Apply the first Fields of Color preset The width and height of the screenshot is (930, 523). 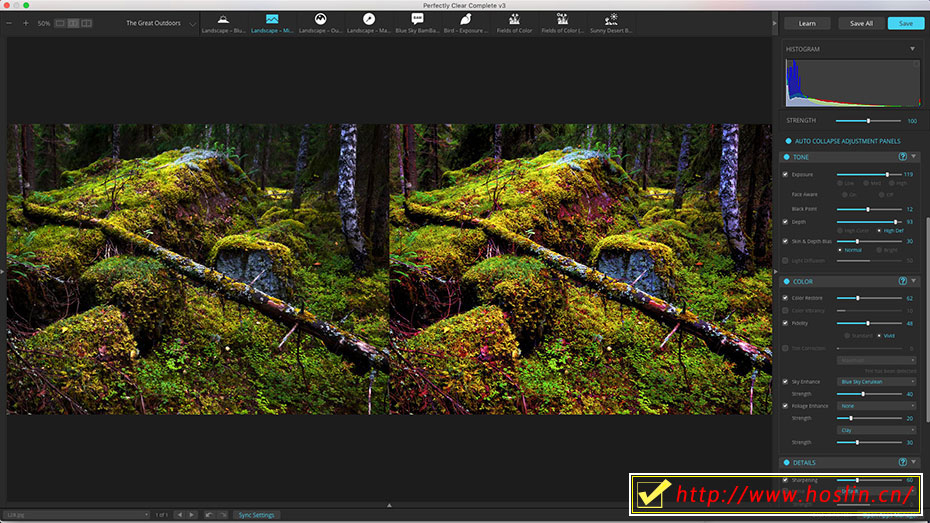point(514,24)
